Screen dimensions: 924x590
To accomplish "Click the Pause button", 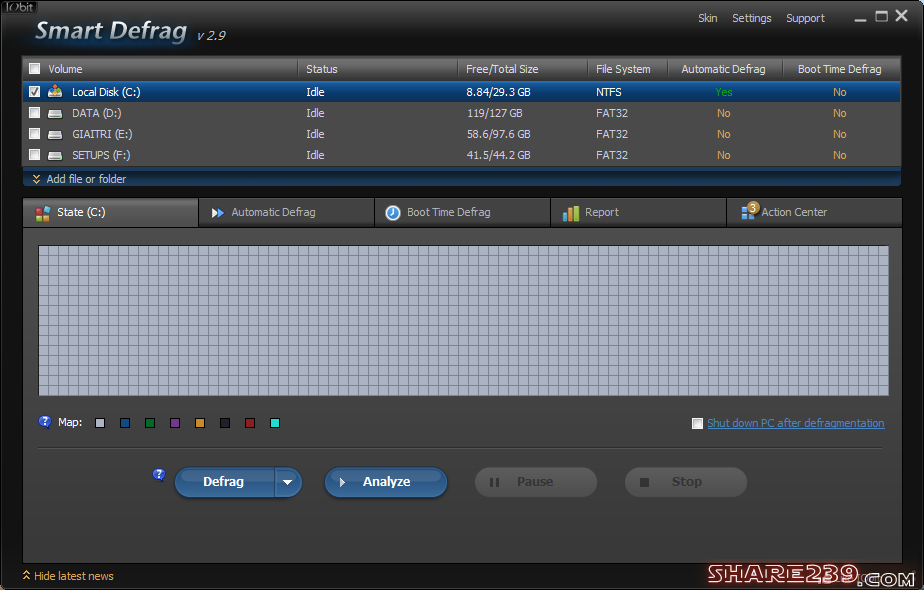I will click(x=536, y=482).
